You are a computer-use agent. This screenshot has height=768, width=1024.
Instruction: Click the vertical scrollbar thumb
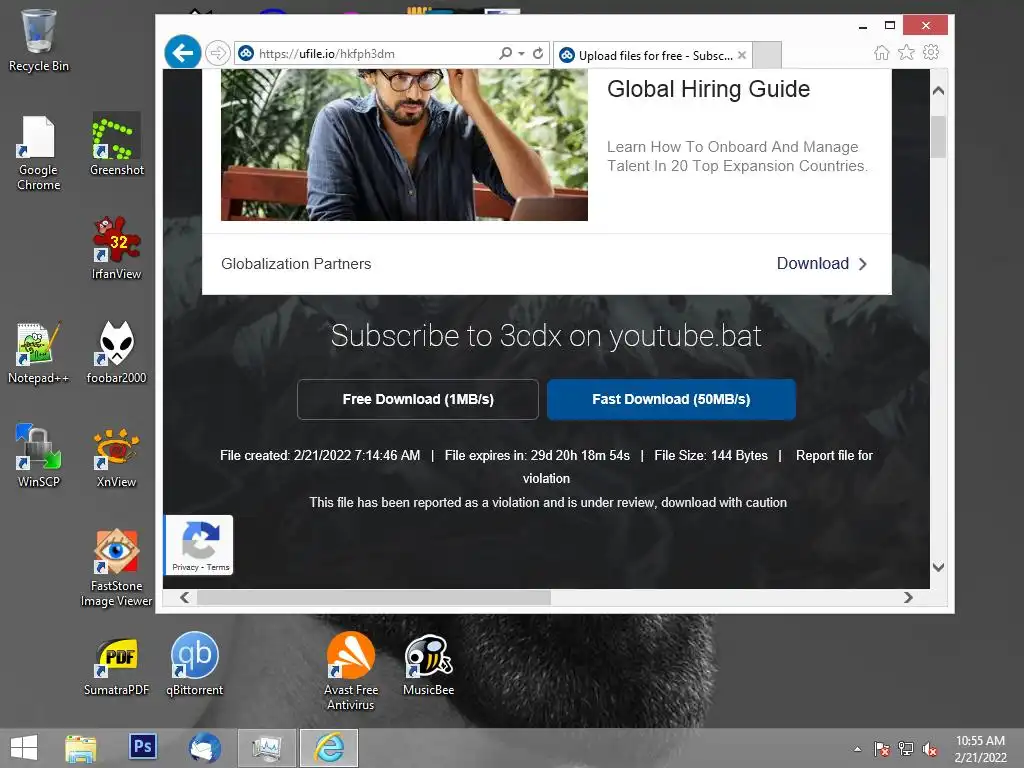(938, 136)
